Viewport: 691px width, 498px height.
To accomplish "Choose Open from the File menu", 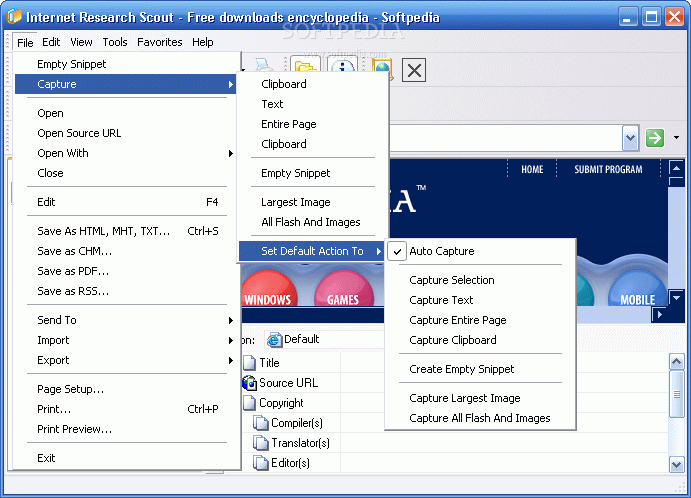I will tap(126, 113).
